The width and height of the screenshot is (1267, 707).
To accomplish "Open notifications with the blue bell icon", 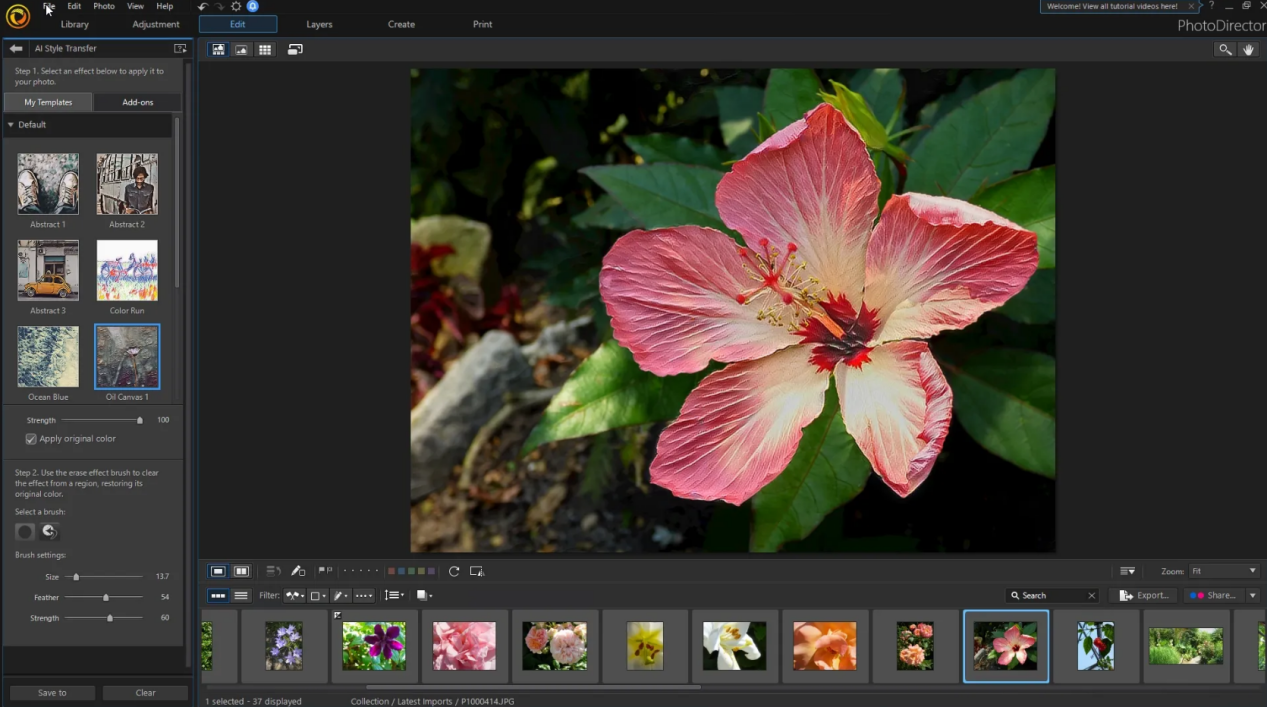I will 253,6.
